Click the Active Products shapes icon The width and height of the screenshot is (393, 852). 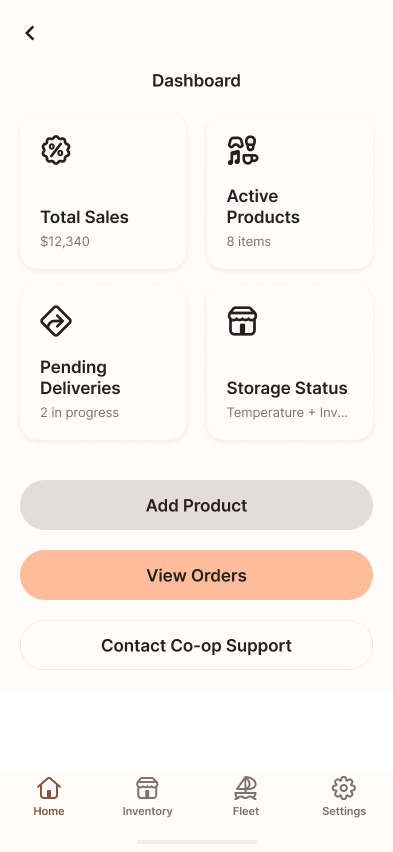click(242, 150)
